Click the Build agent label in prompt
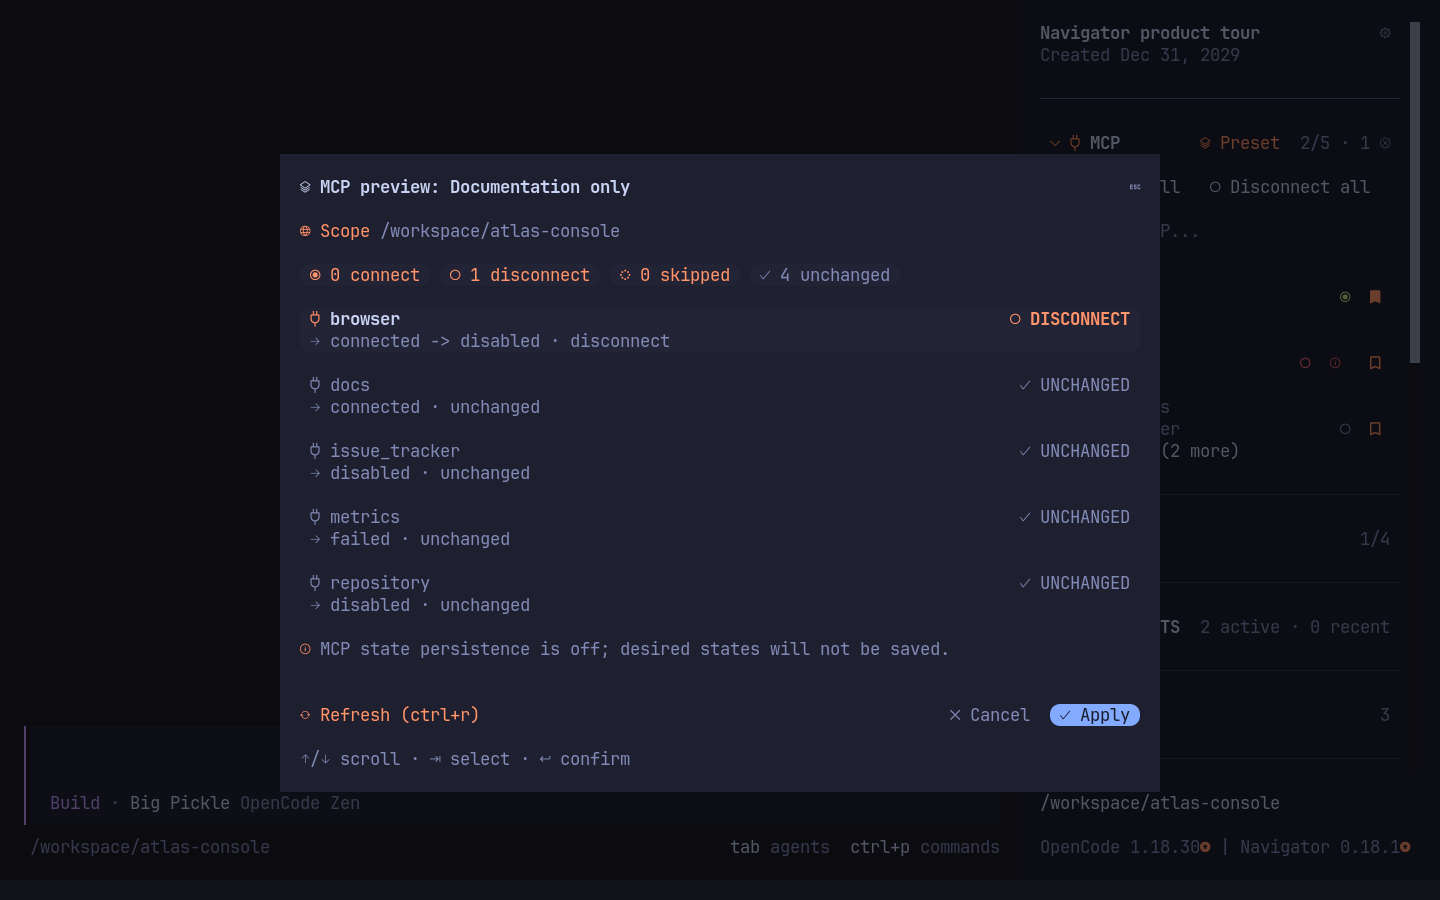 tap(75, 803)
